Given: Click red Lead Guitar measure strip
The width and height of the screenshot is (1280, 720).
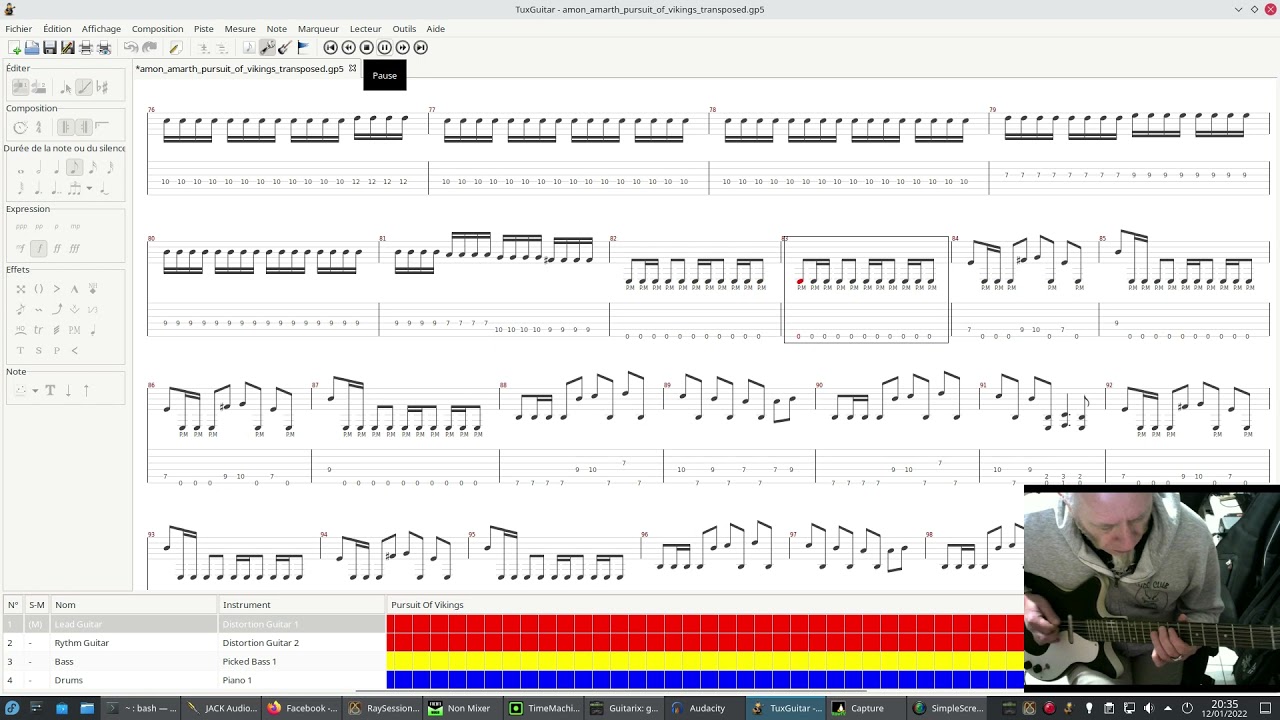Looking at the screenshot, I should [x=705, y=624].
